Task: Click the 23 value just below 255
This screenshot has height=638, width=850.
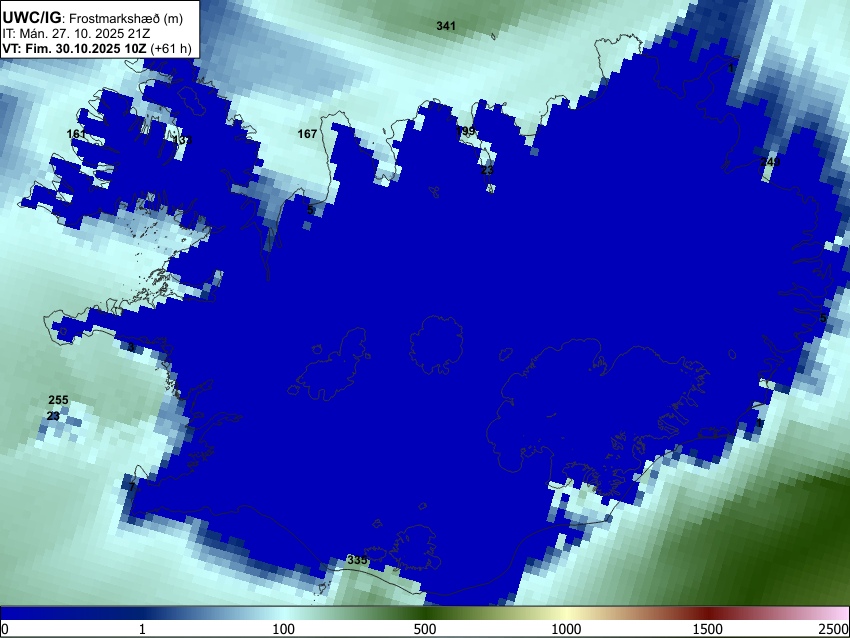Action: [53, 416]
